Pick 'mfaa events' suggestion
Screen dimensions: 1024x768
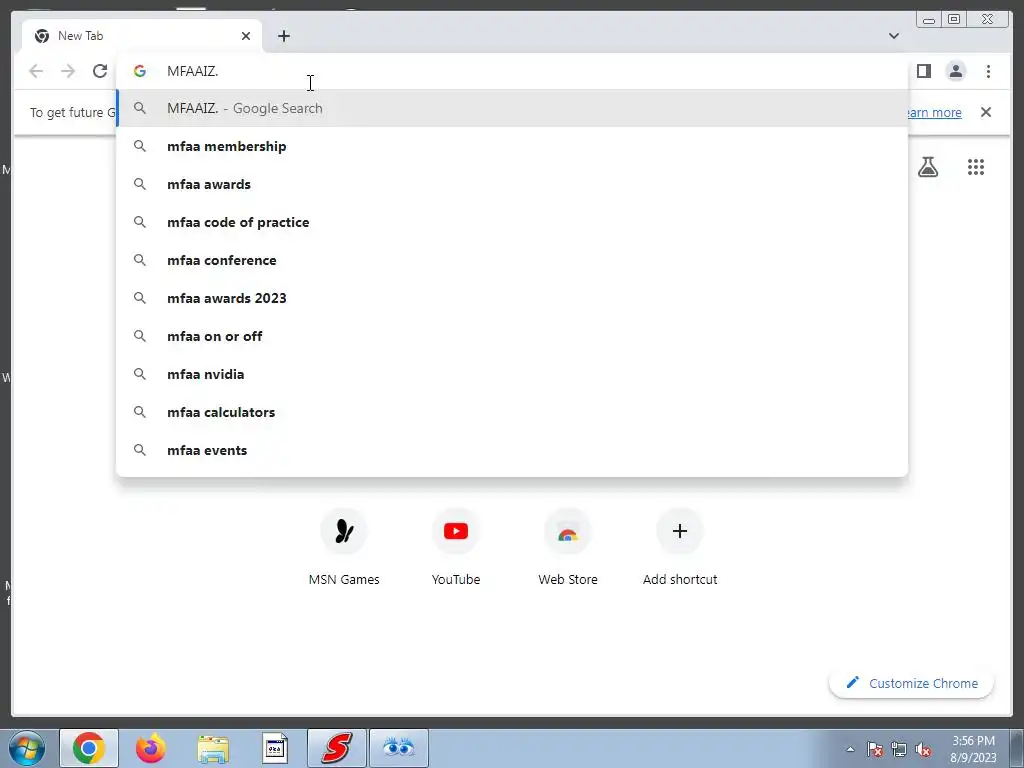[512, 450]
